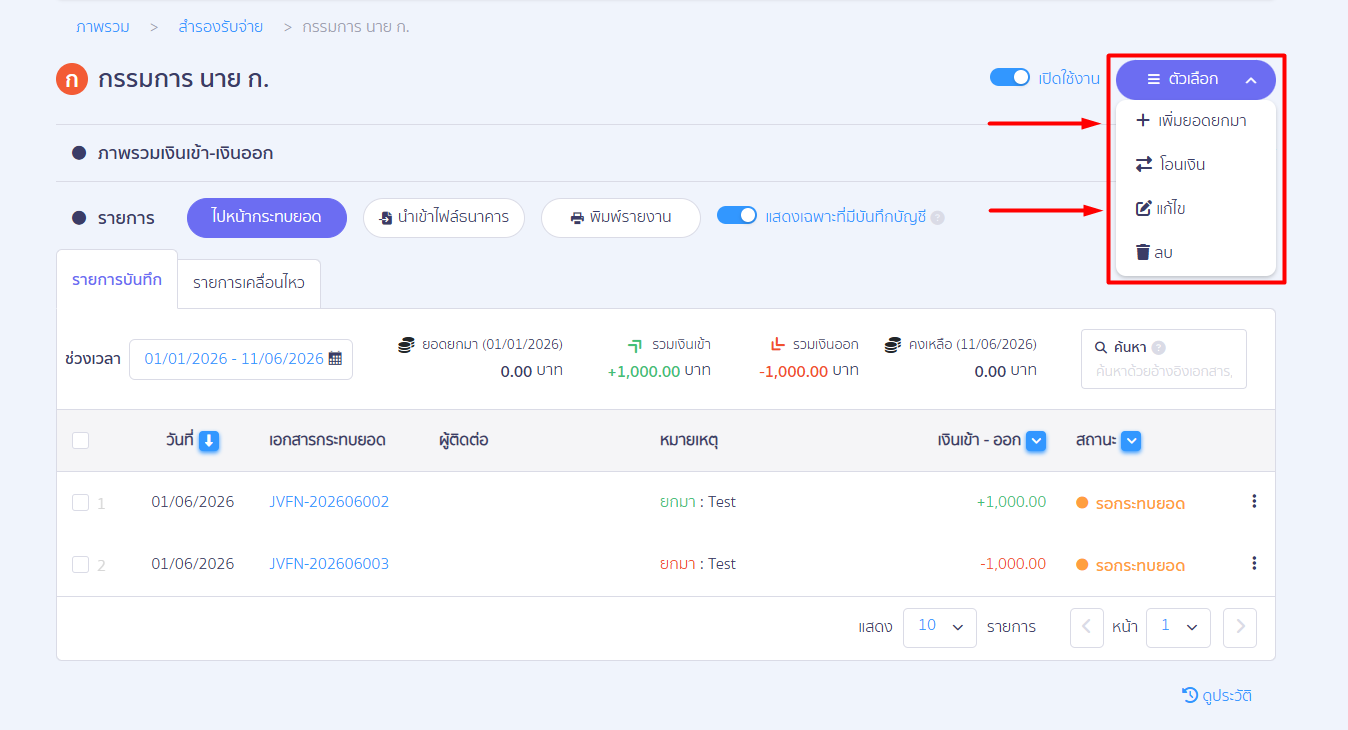Open document link JVFN-202606003
Image resolution: width=1348 pixels, height=730 pixels.
click(x=329, y=564)
